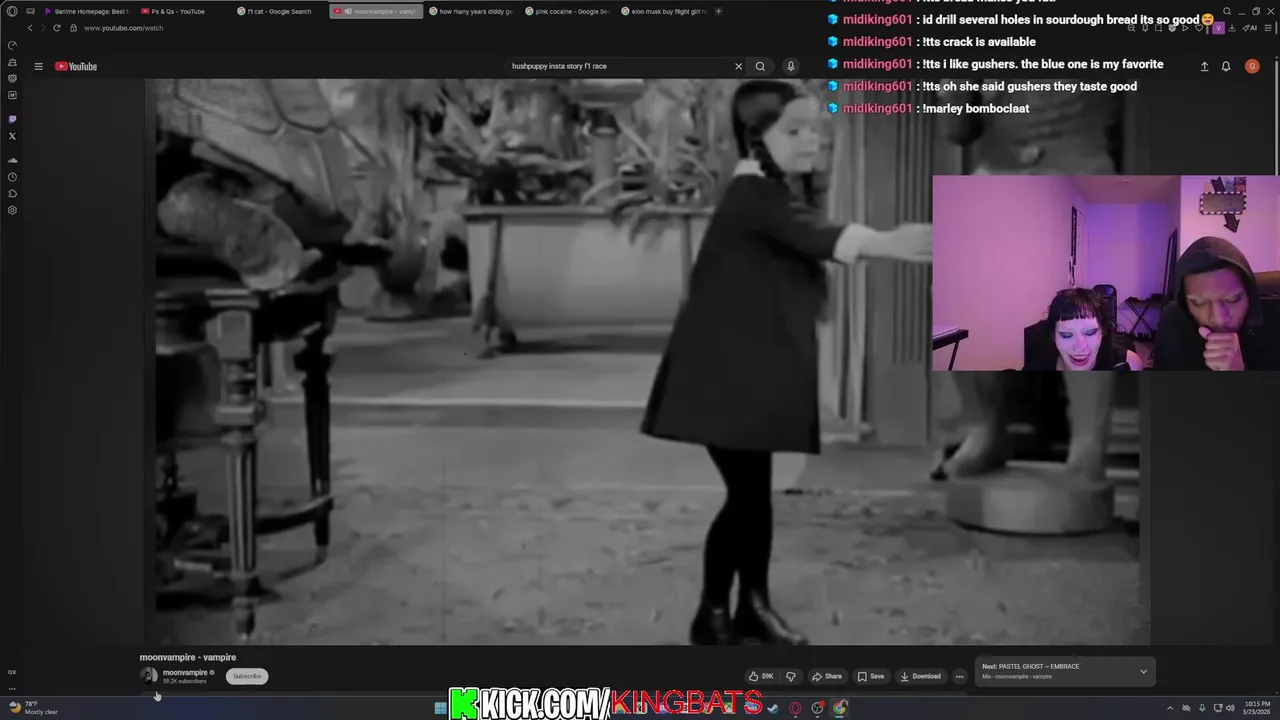This screenshot has height=720, width=1280.
Task: Open the GX Control speedometer panel
Action: click(12, 45)
